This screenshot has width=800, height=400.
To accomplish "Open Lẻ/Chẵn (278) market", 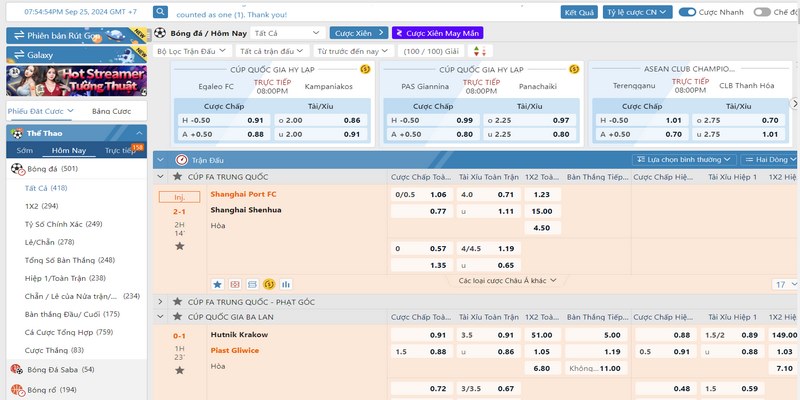I will point(49,242).
